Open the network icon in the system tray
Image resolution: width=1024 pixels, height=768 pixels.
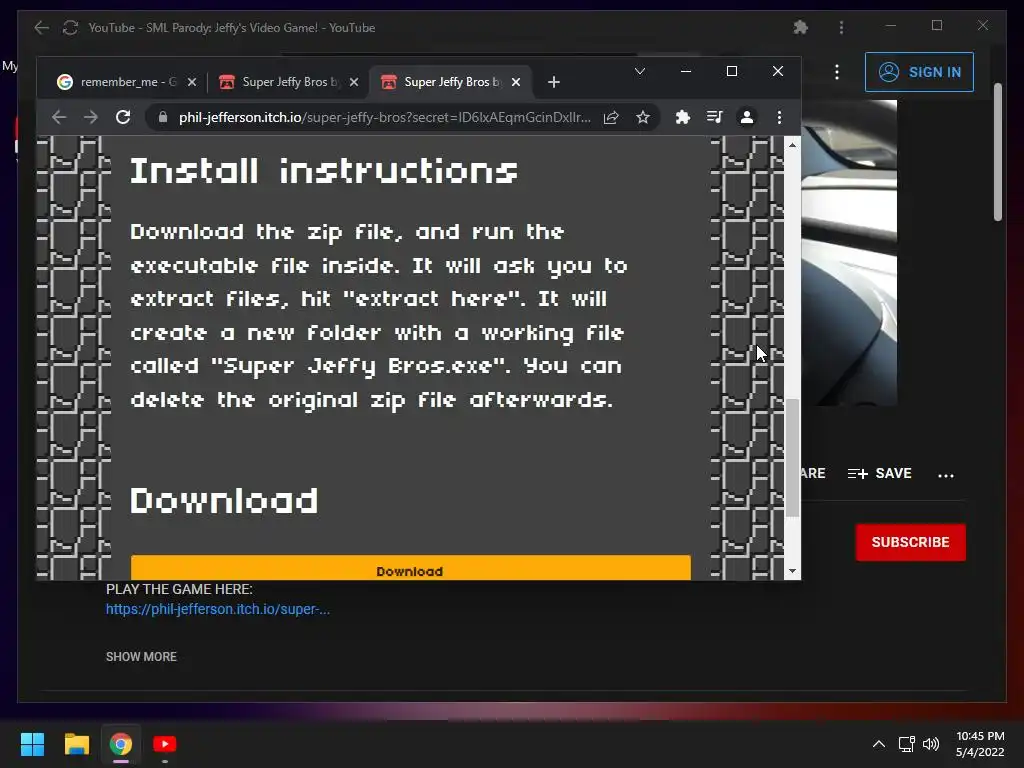(906, 744)
